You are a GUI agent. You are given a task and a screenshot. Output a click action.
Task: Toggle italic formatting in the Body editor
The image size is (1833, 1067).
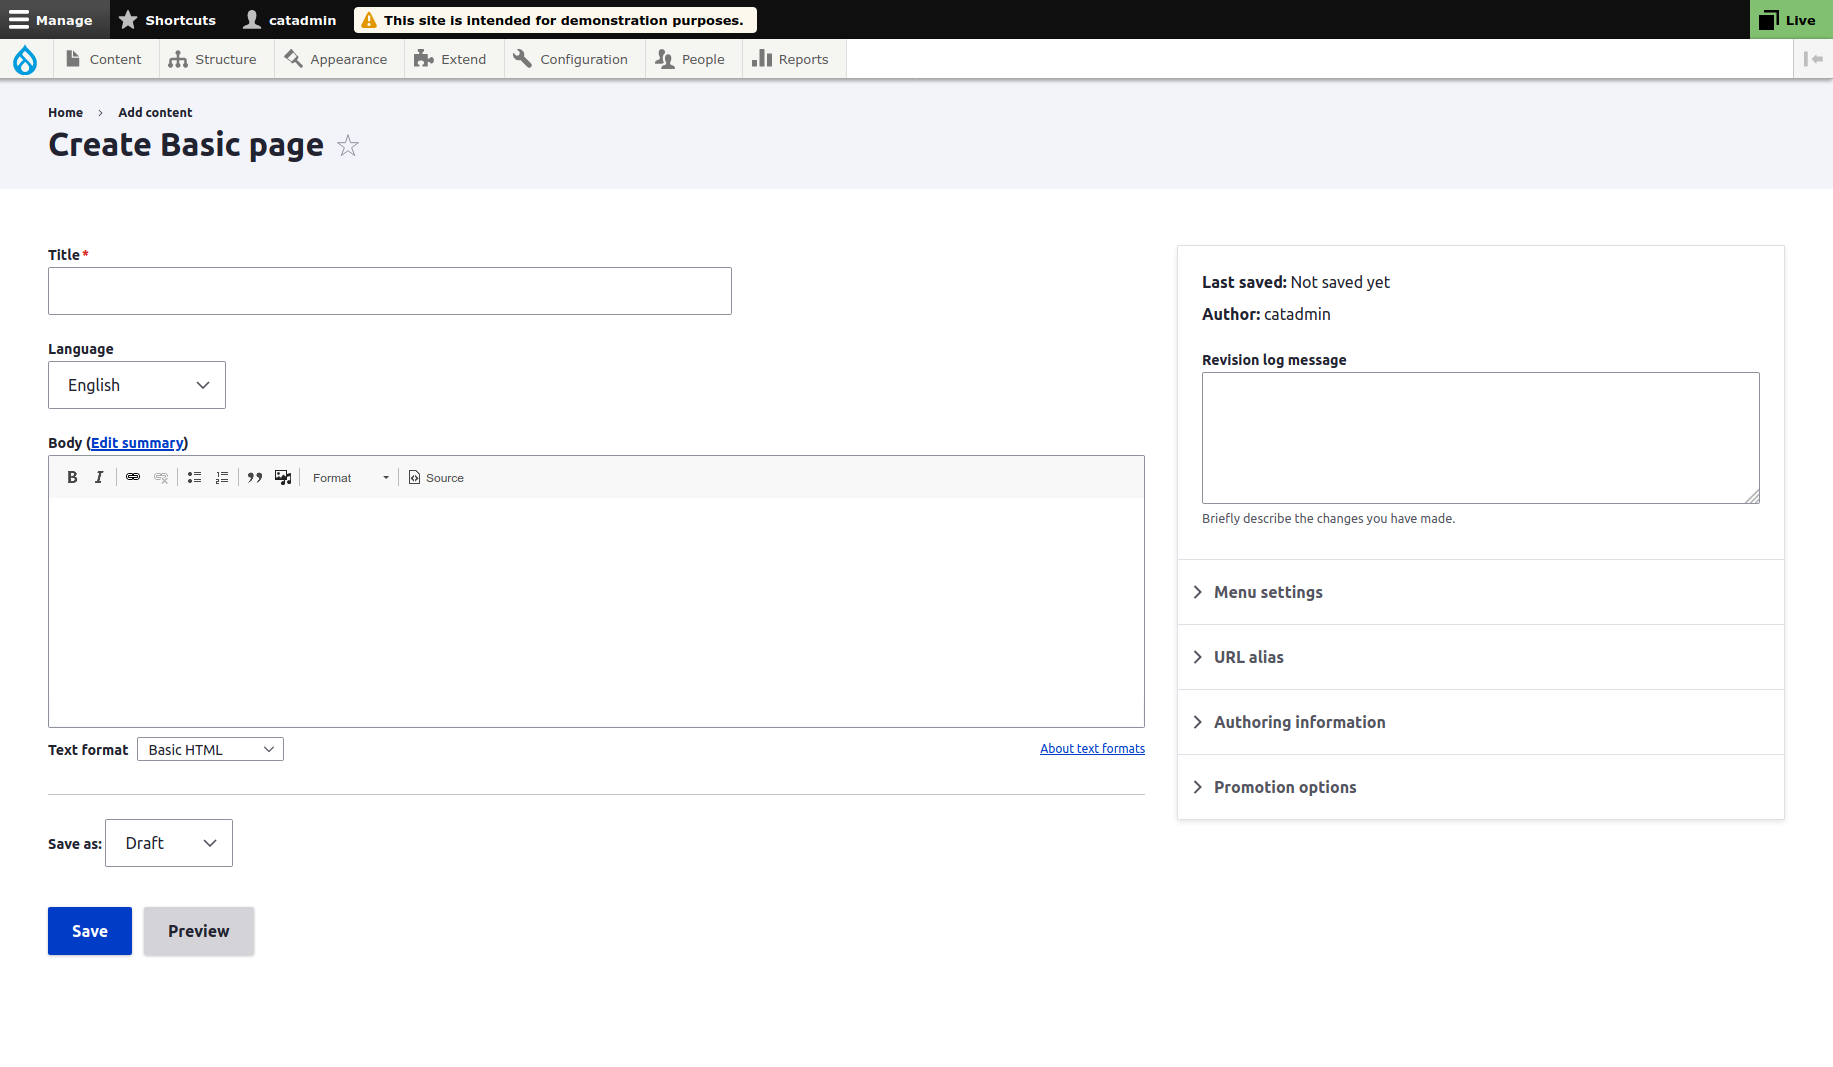pos(99,477)
